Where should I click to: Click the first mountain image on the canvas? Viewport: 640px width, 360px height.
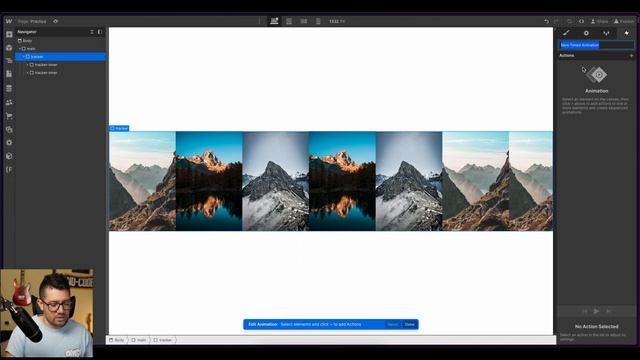pyautogui.click(x=142, y=181)
